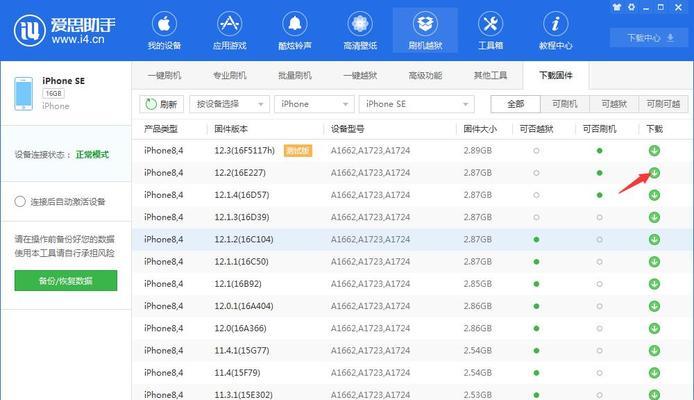This screenshot has height=400, width=694.
Task: Download firmware 12.1(16B92)
Action: (654, 284)
